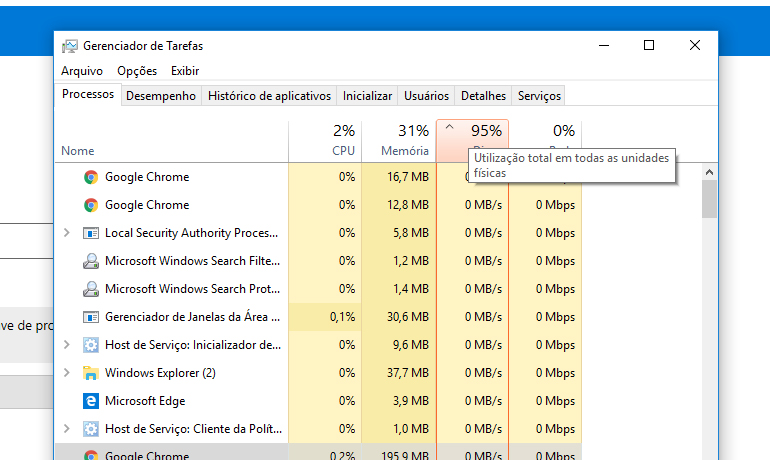Open the Usuários tab
The height and width of the screenshot is (460, 770).
pos(426,96)
